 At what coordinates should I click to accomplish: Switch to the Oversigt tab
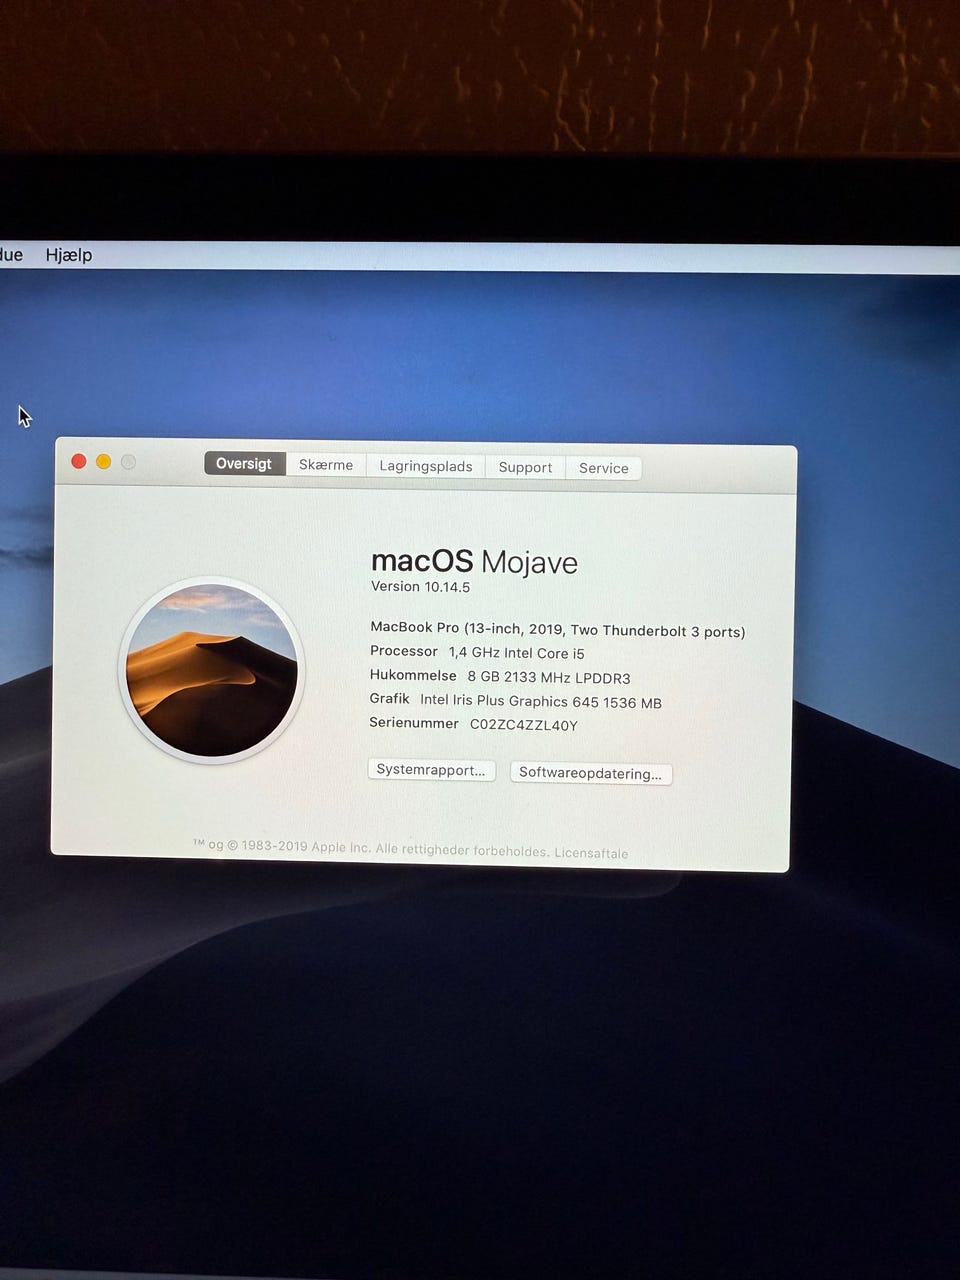click(245, 463)
